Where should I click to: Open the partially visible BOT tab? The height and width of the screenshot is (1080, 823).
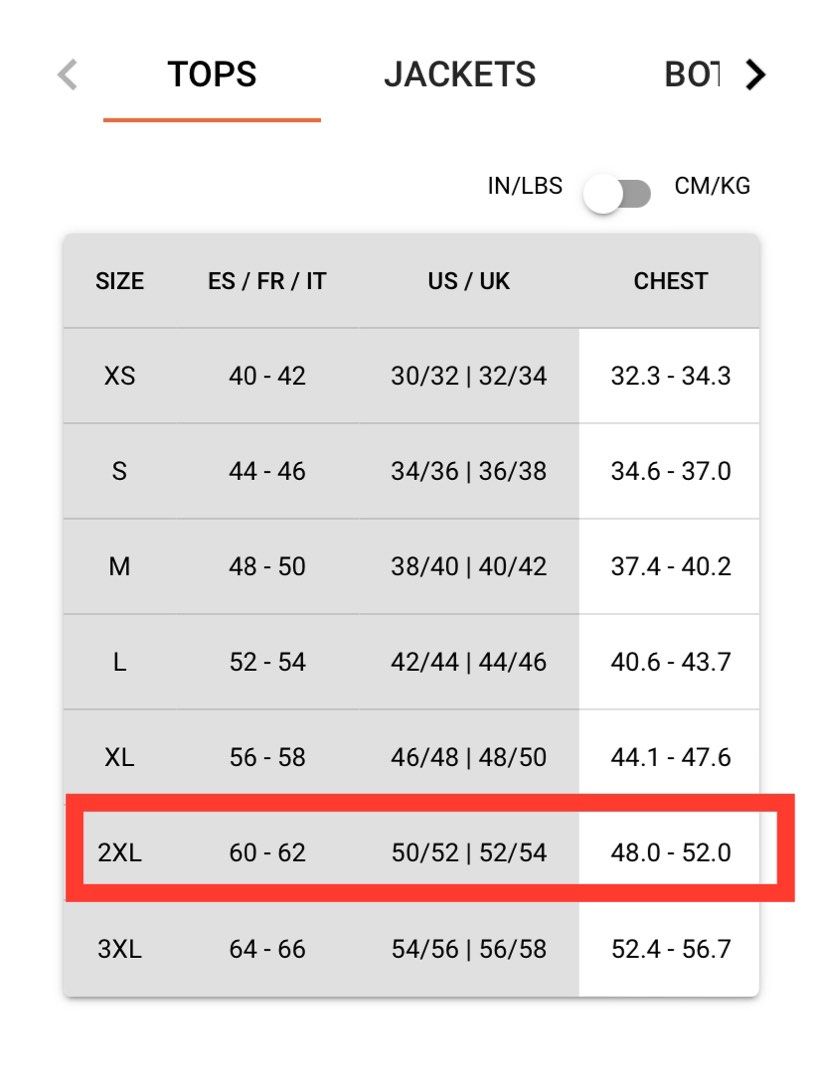692,74
